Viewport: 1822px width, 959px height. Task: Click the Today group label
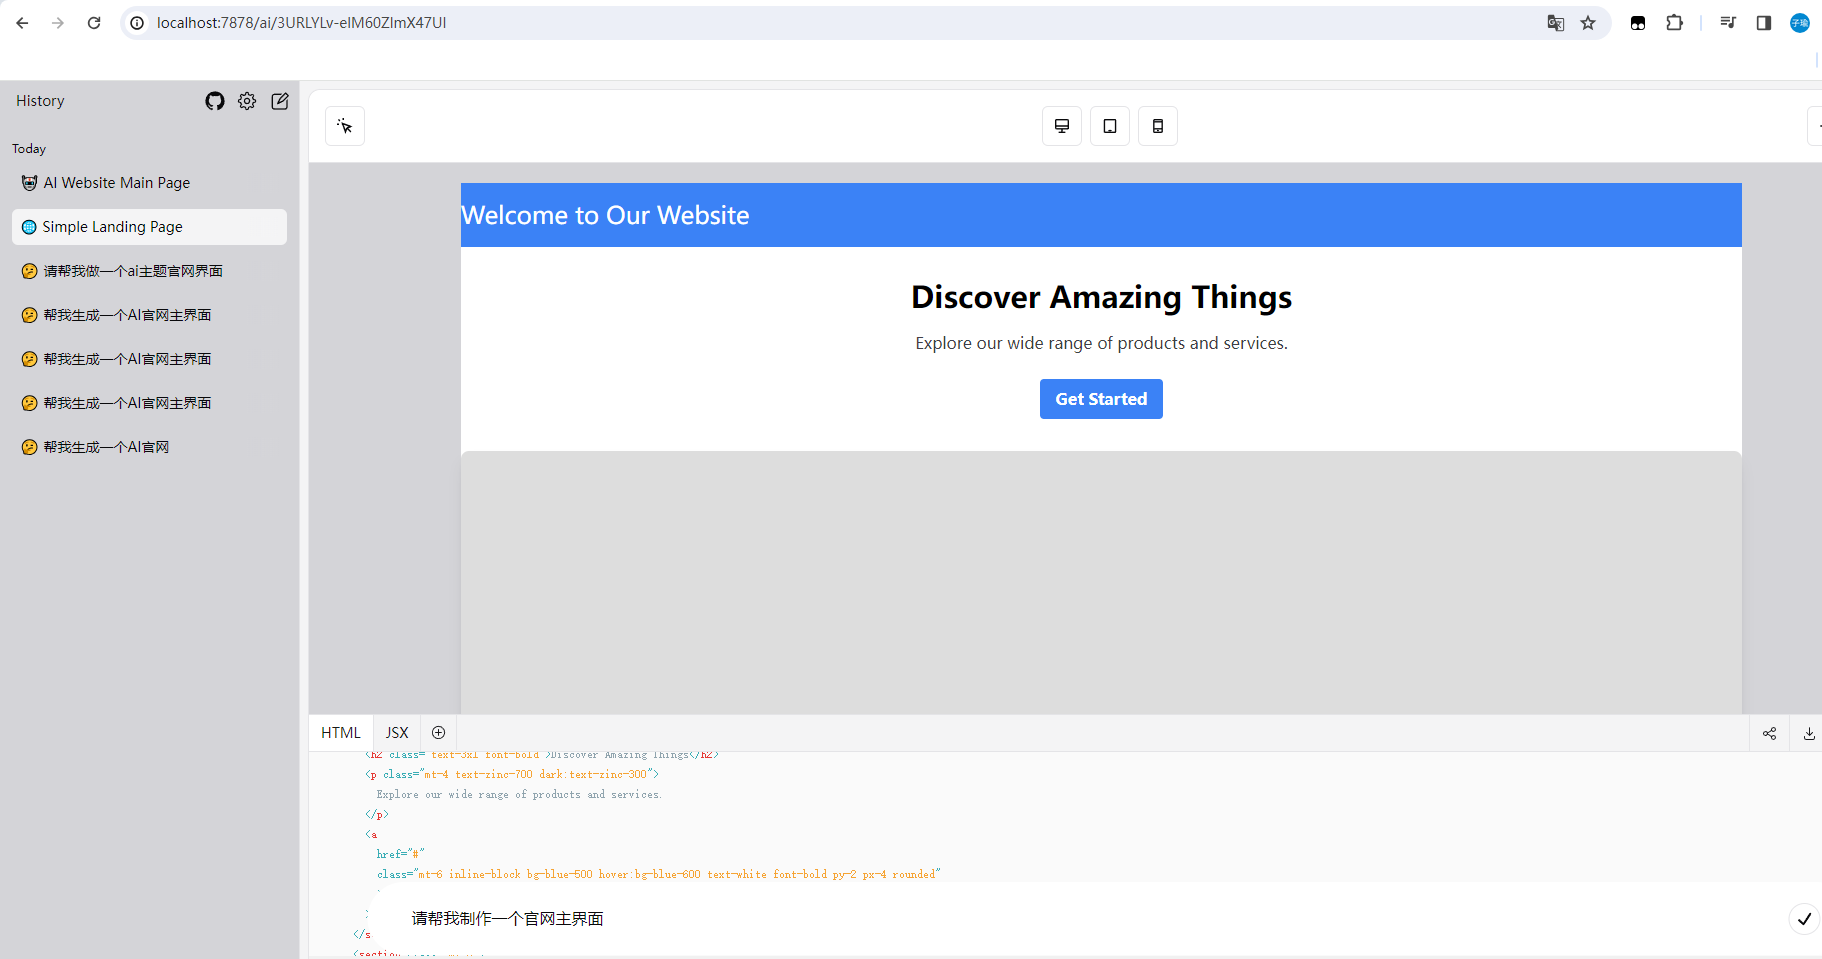click(29, 149)
